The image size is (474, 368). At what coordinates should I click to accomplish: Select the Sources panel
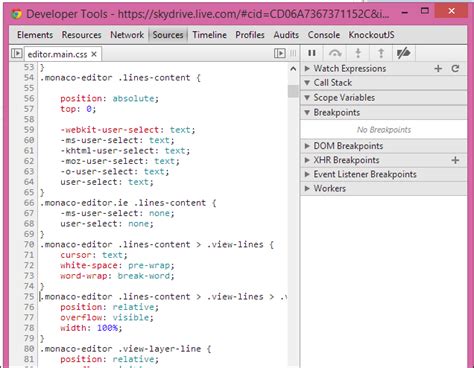[168, 35]
